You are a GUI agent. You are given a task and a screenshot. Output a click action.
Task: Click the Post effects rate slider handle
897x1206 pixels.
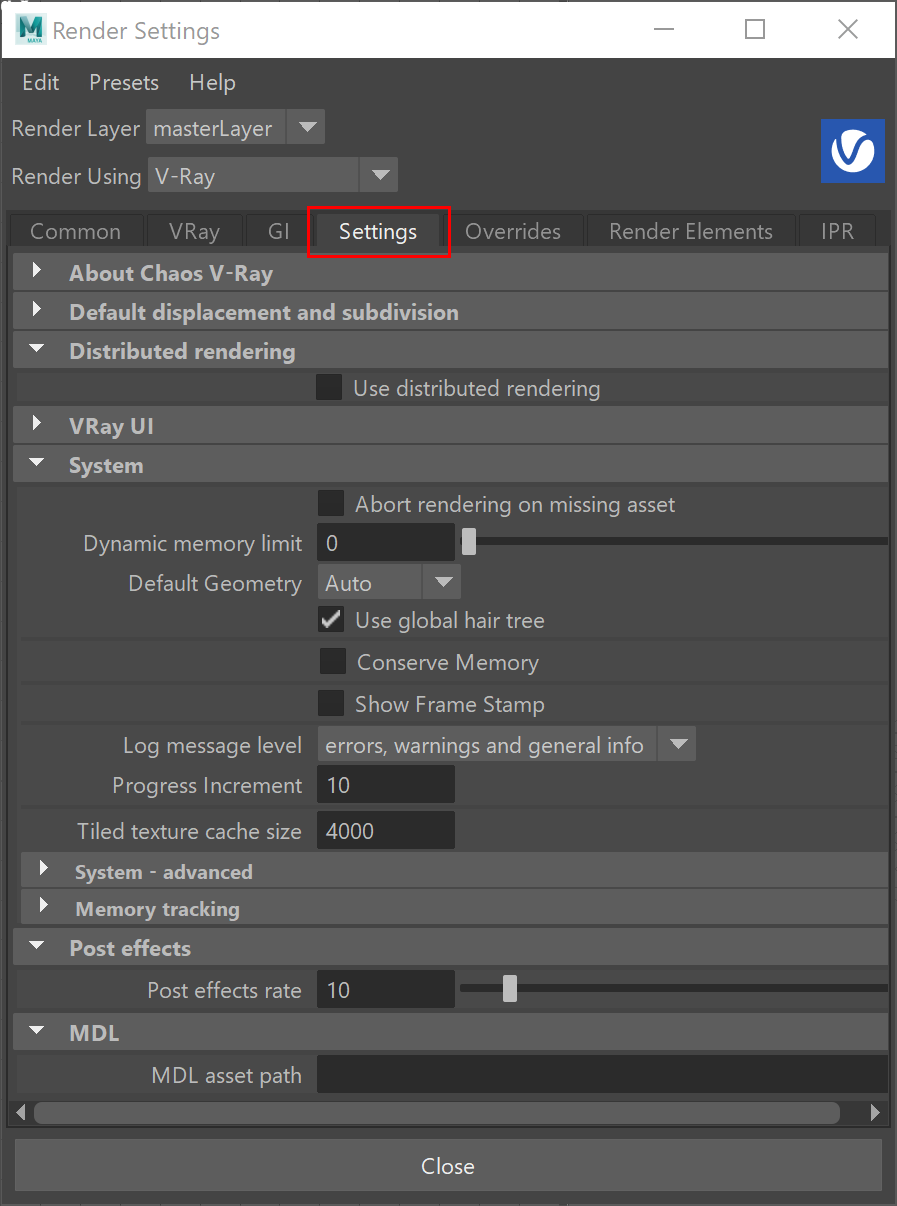click(x=510, y=989)
